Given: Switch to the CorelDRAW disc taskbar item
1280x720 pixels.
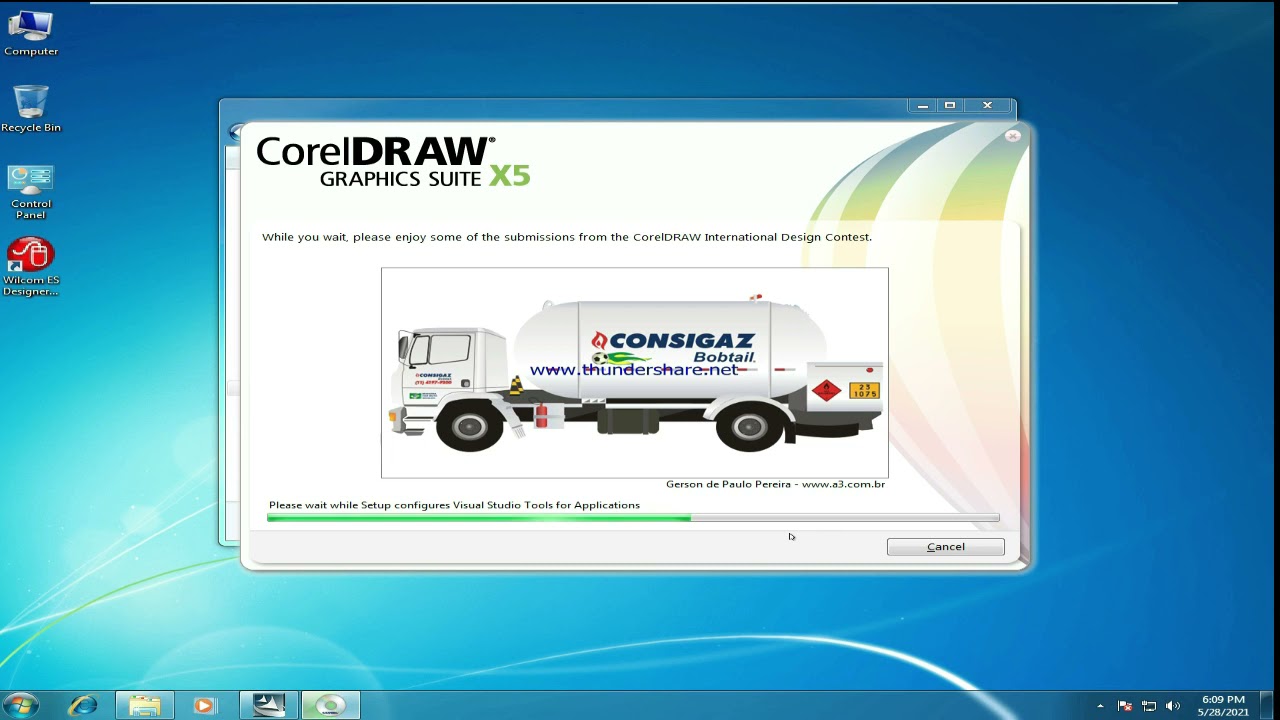Looking at the screenshot, I should [330, 705].
